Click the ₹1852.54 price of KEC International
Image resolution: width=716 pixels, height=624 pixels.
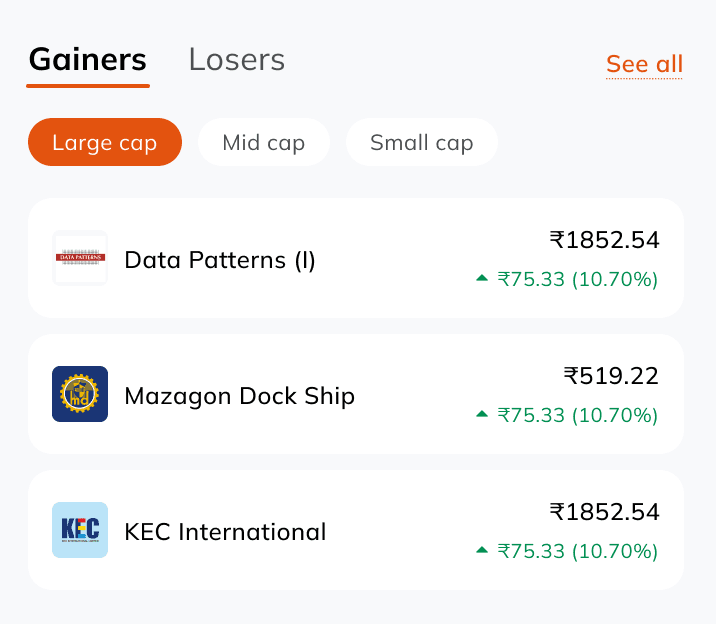(604, 512)
